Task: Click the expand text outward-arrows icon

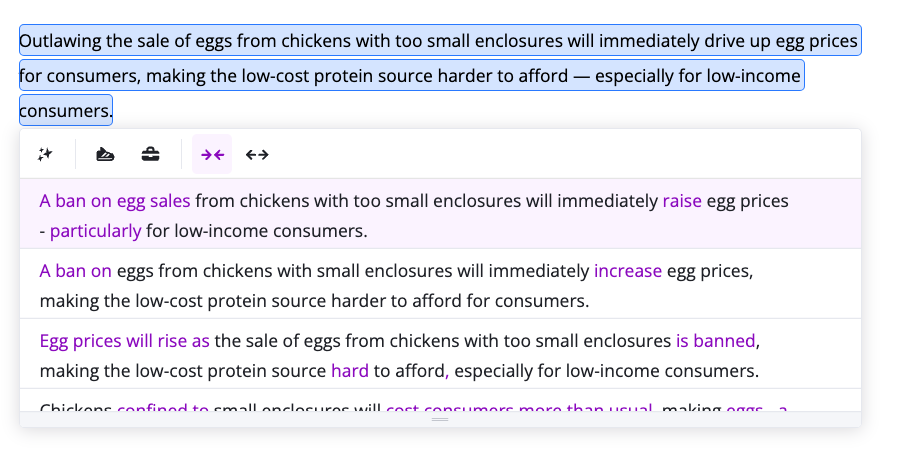Action: [257, 154]
